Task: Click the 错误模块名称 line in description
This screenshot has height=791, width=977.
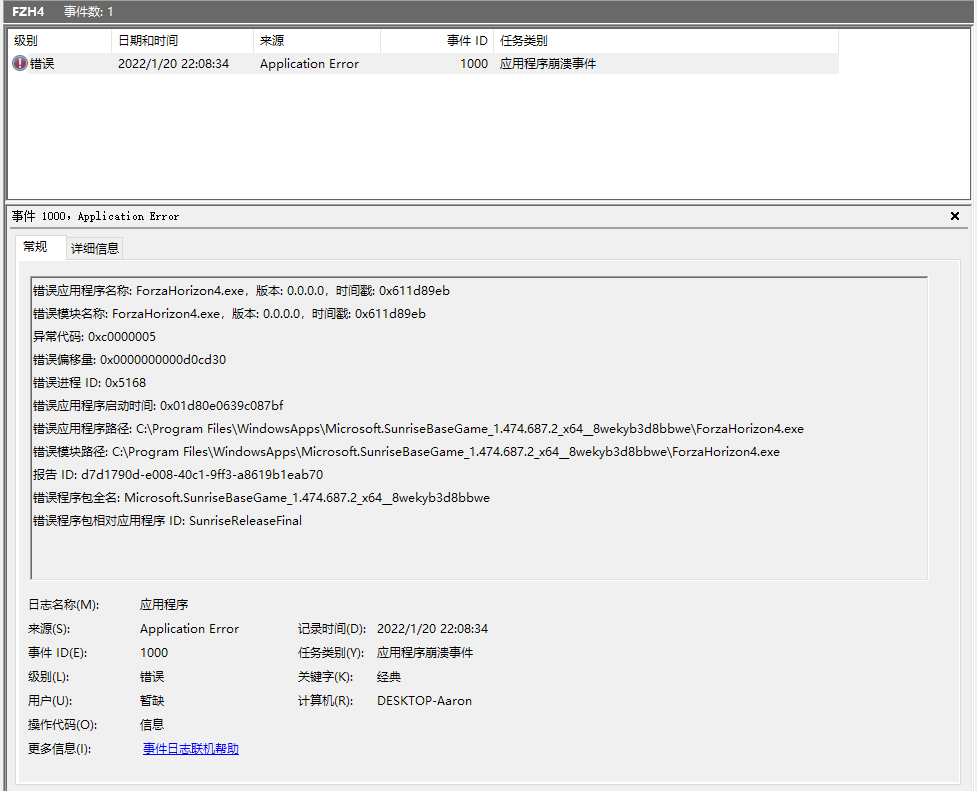Action: [229, 314]
